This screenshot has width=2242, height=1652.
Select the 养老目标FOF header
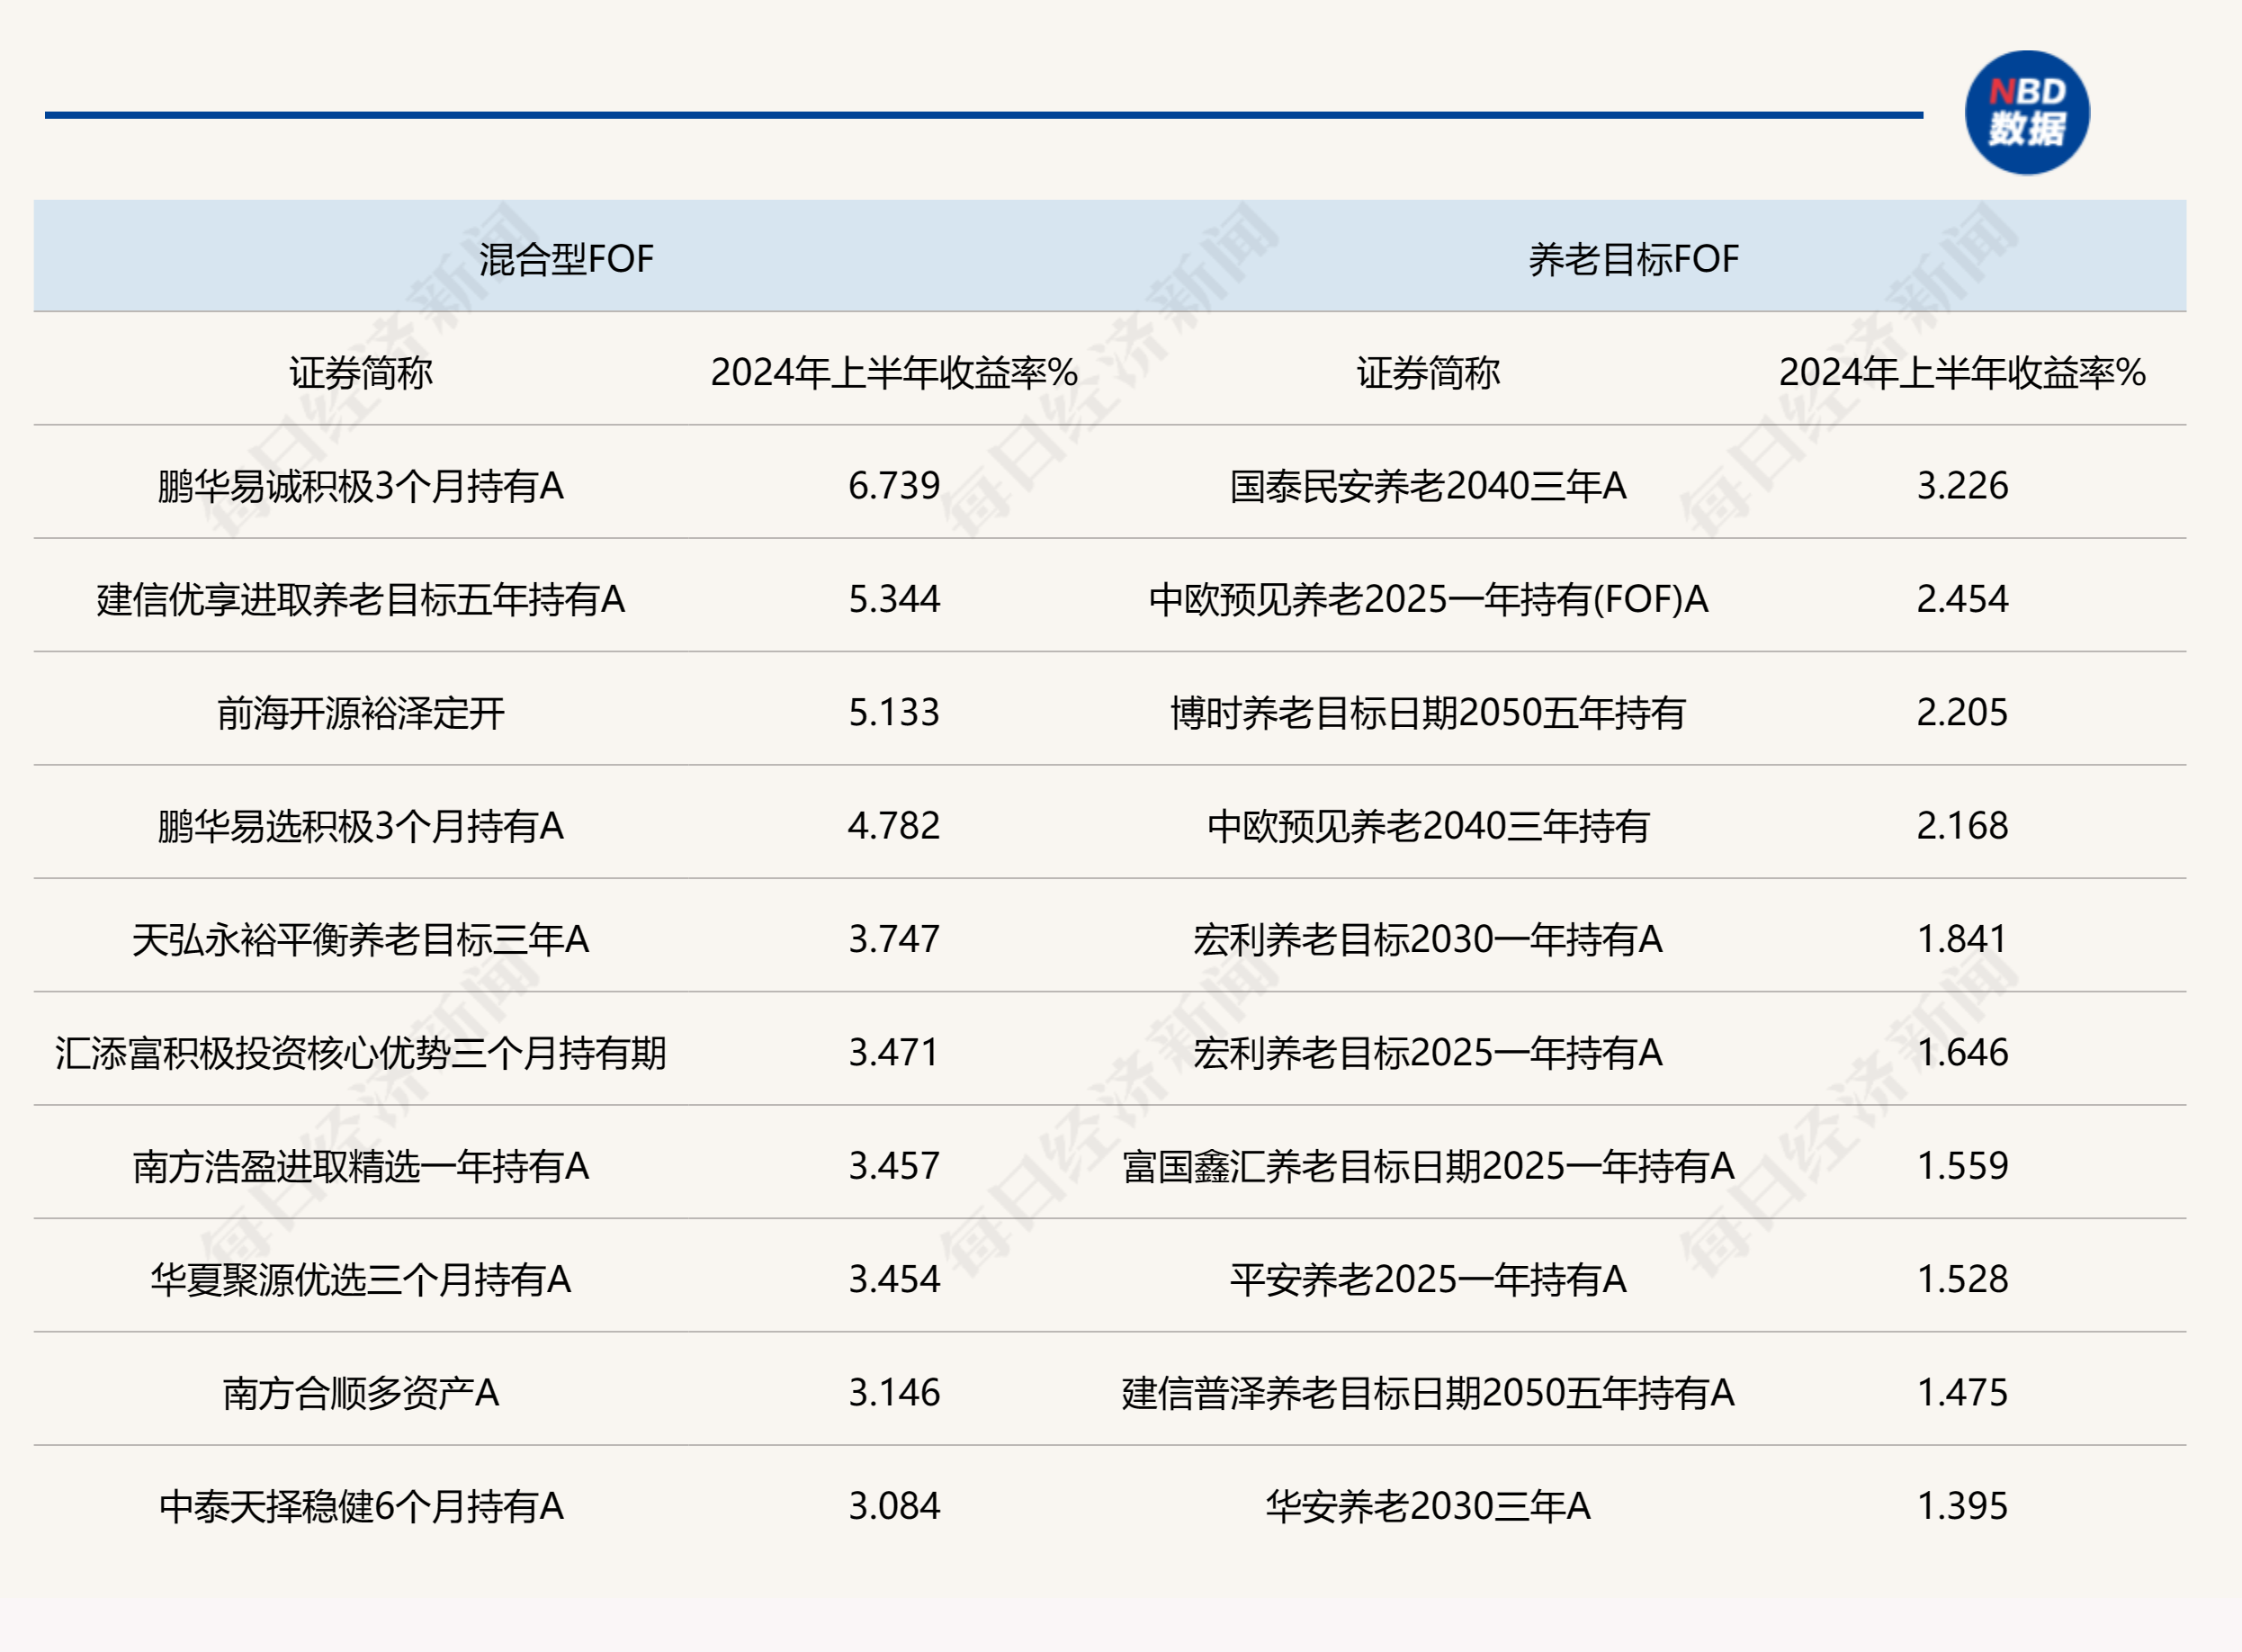pyautogui.click(x=1633, y=259)
